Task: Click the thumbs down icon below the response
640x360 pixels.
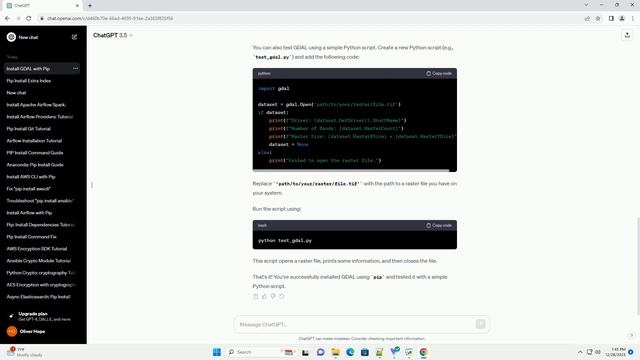Action: 273,296
